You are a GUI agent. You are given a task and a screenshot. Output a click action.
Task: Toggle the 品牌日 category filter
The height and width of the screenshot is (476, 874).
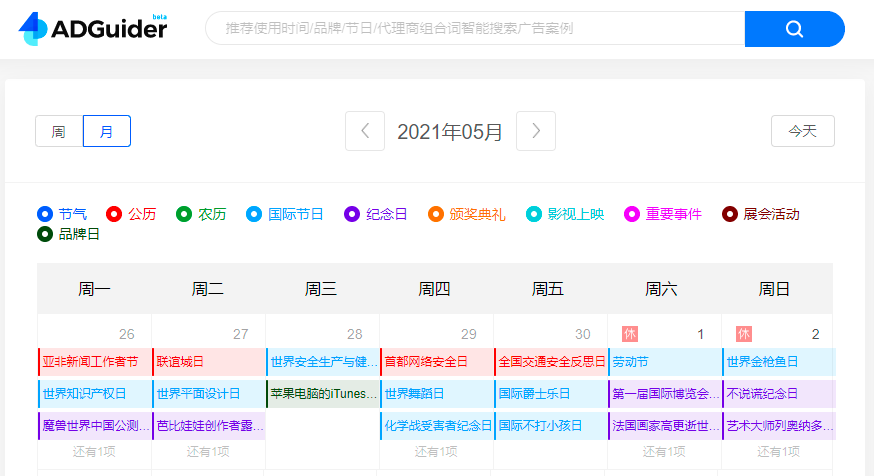pos(69,234)
